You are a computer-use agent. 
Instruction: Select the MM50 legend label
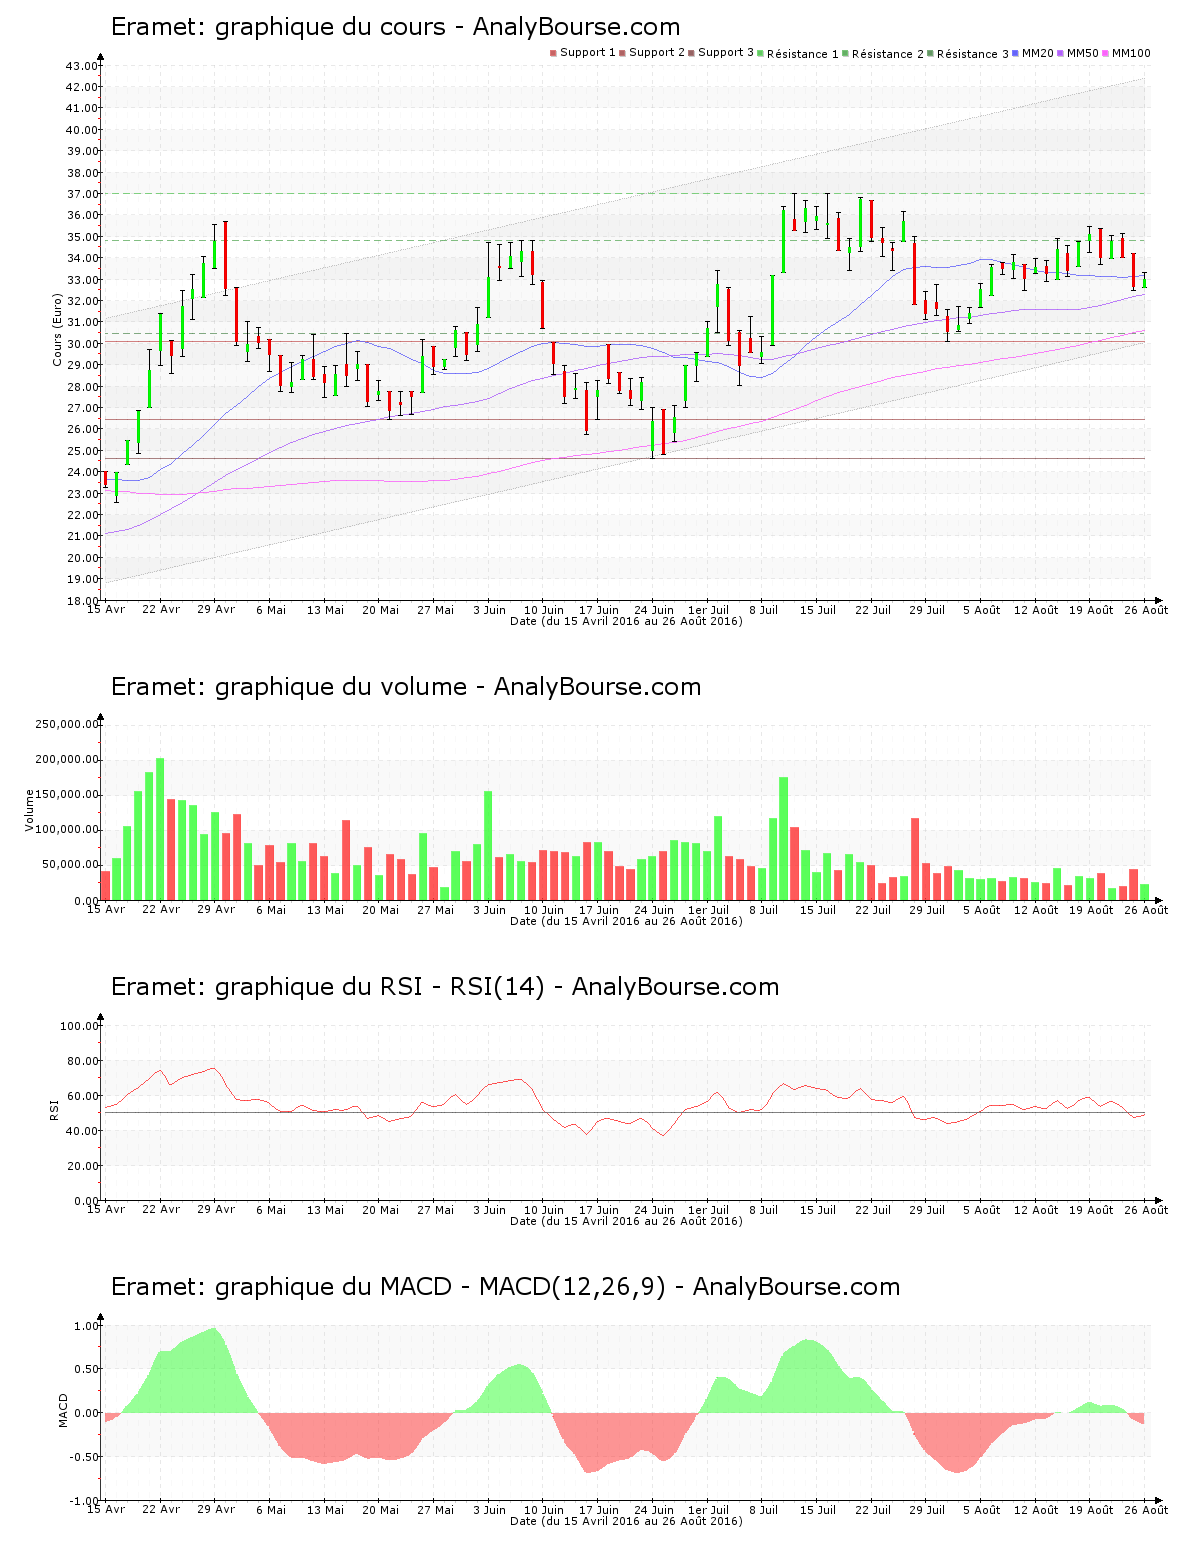pyautogui.click(x=1083, y=53)
